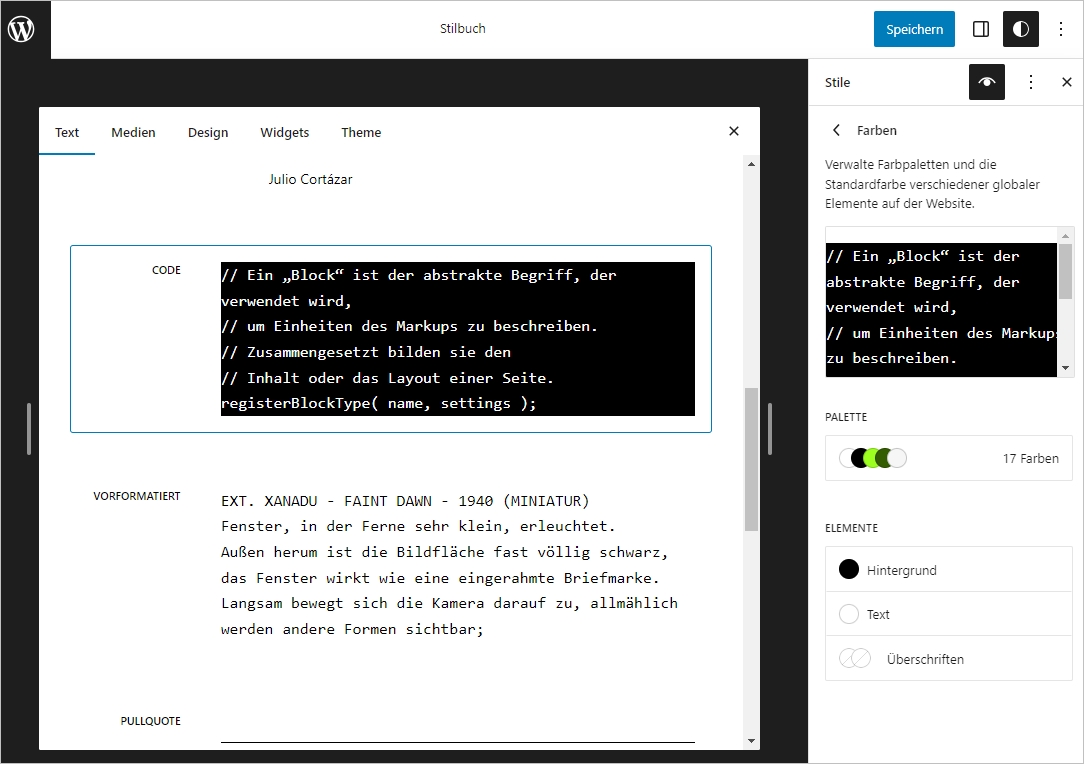
Task: Close the Stile sidebar panel
Action: [1066, 82]
